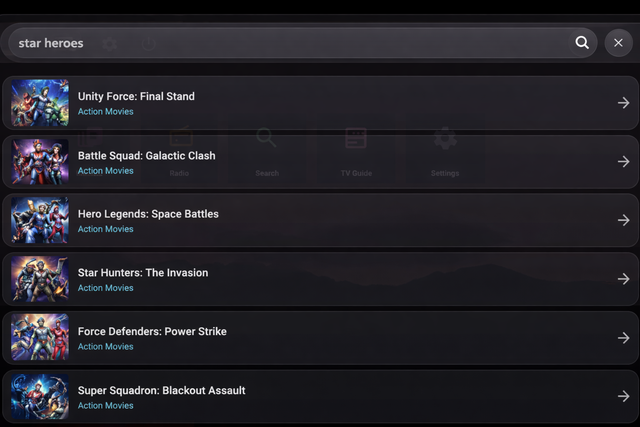Select the Star Hunters: The Invasion title
640x427 pixels.
click(x=143, y=272)
